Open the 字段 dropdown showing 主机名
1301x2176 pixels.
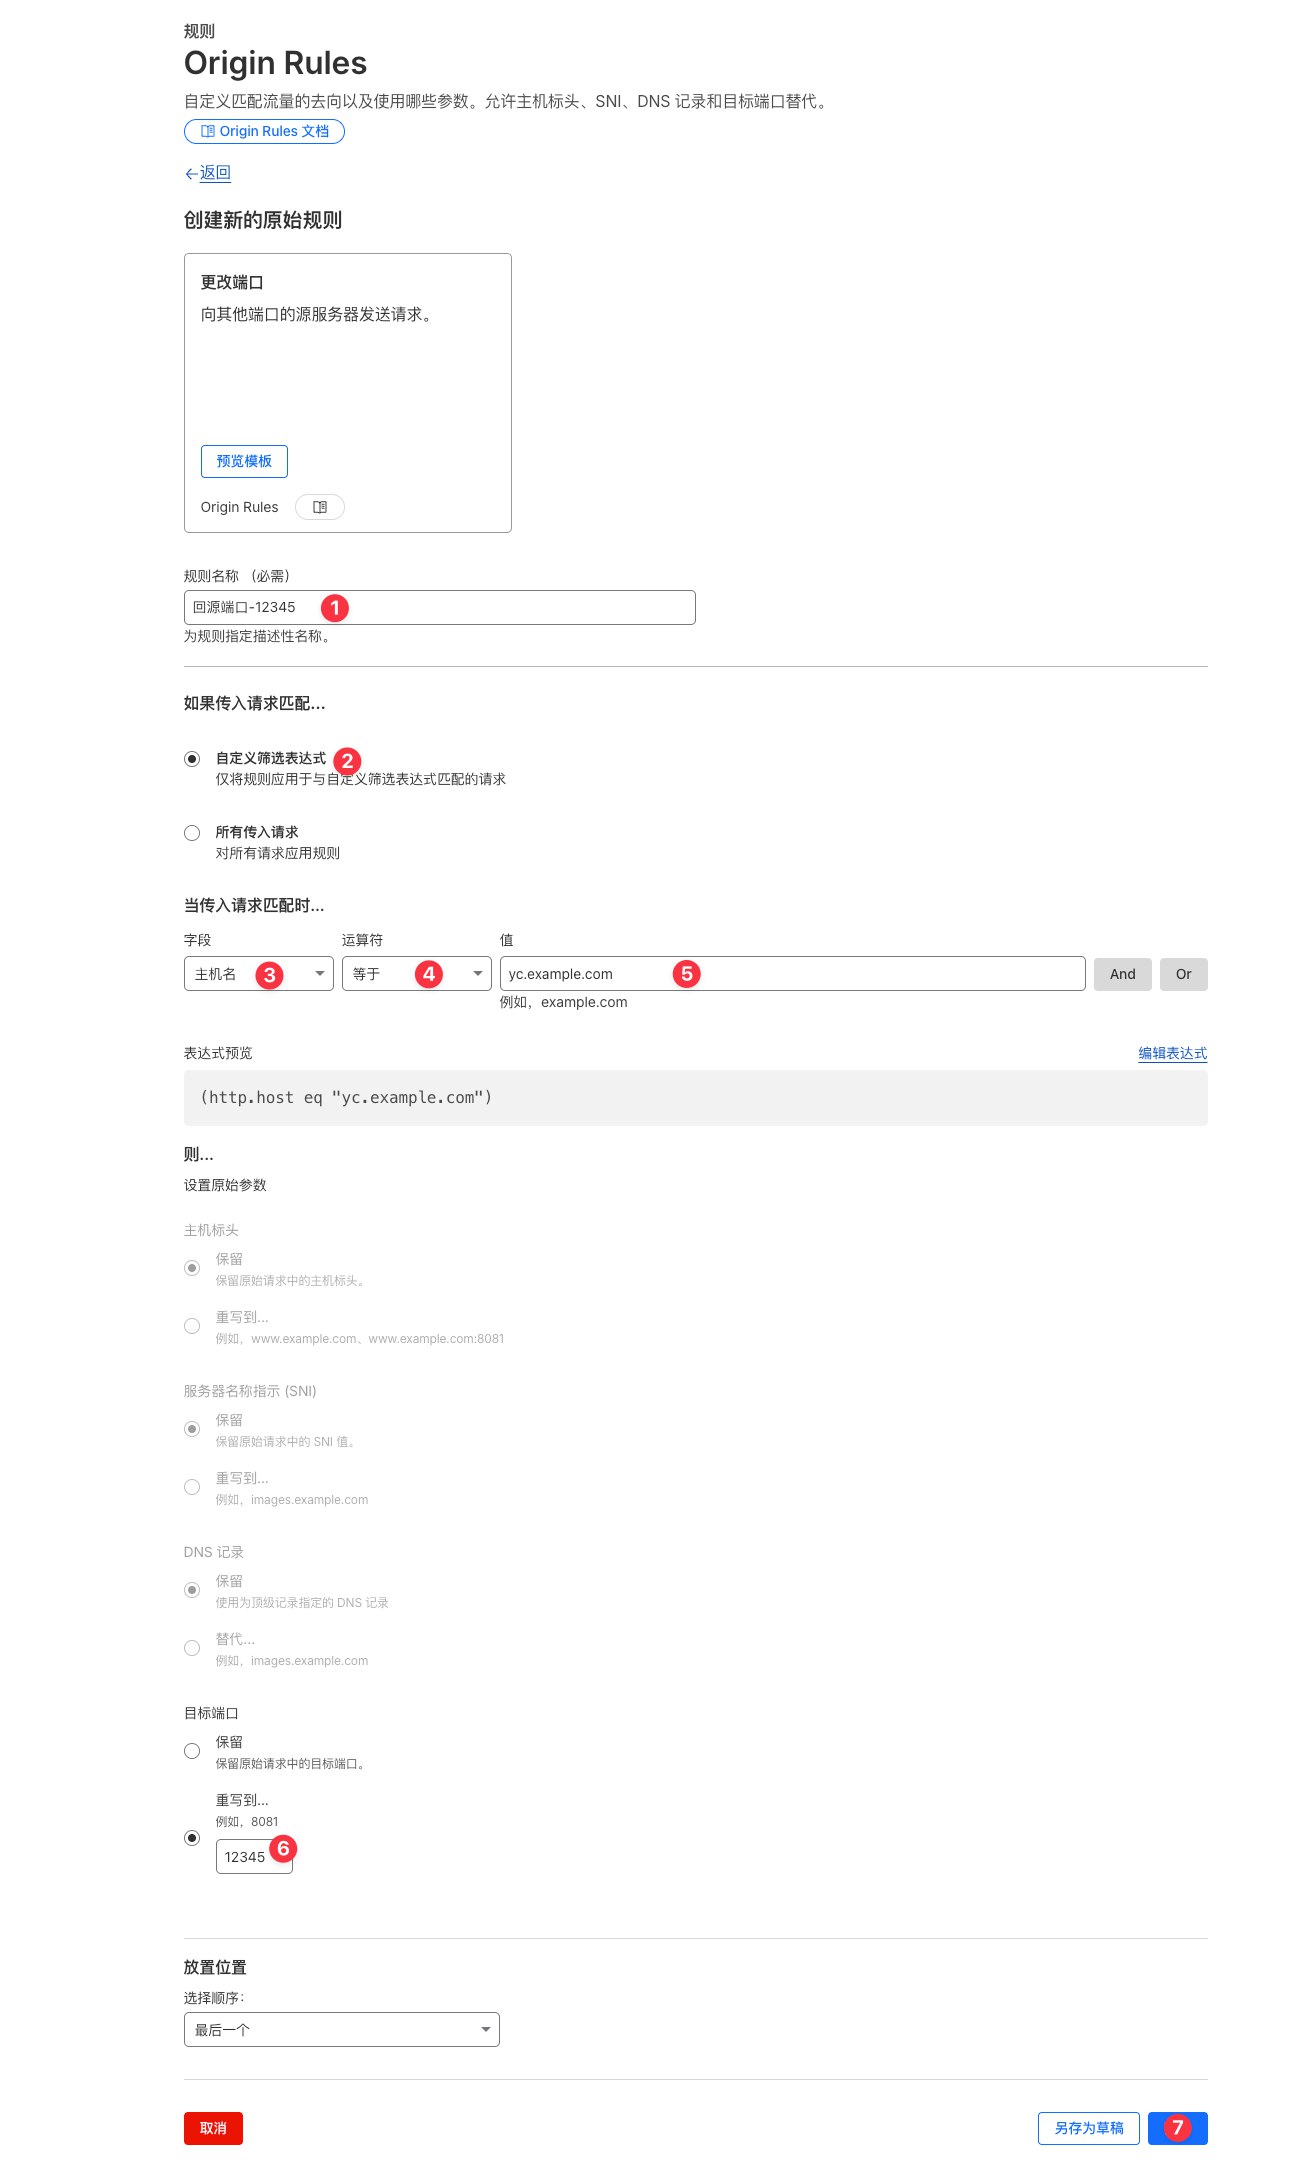258,974
